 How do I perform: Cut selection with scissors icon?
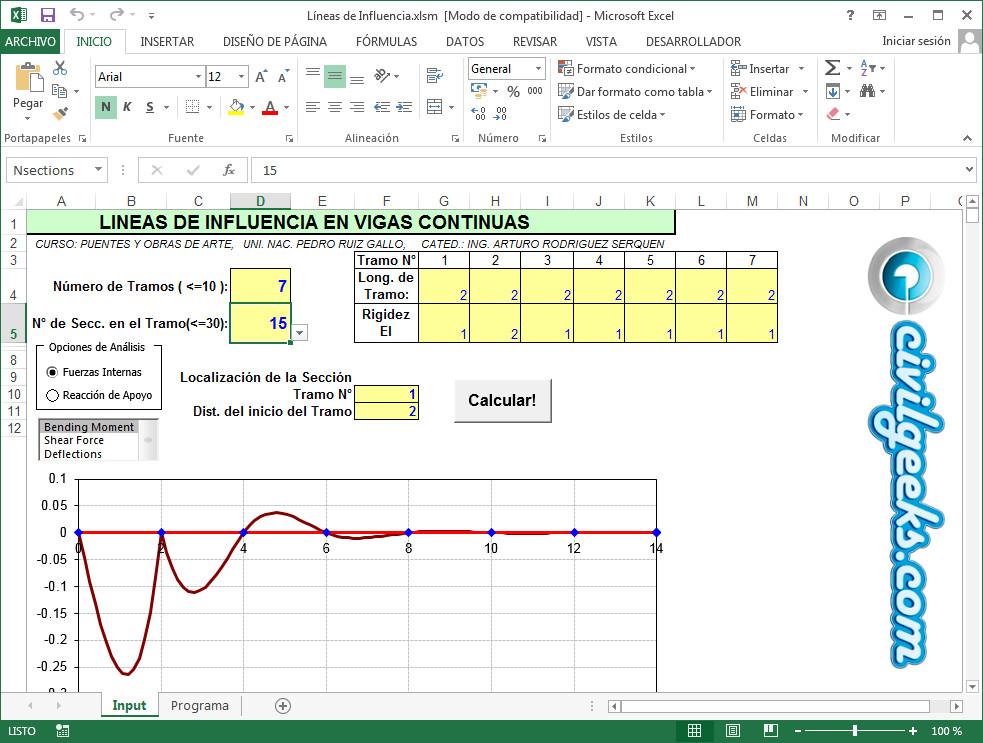60,68
